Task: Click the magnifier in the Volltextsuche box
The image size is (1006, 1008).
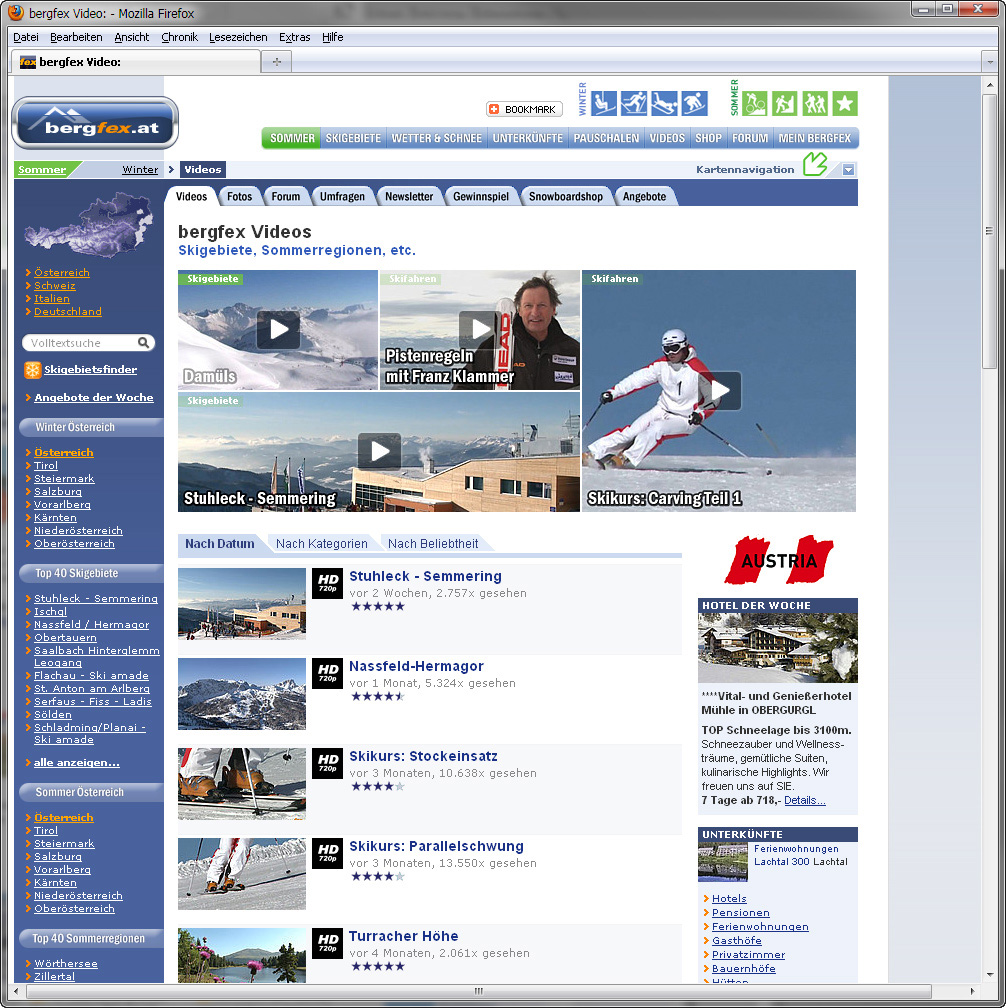Action: pos(144,343)
